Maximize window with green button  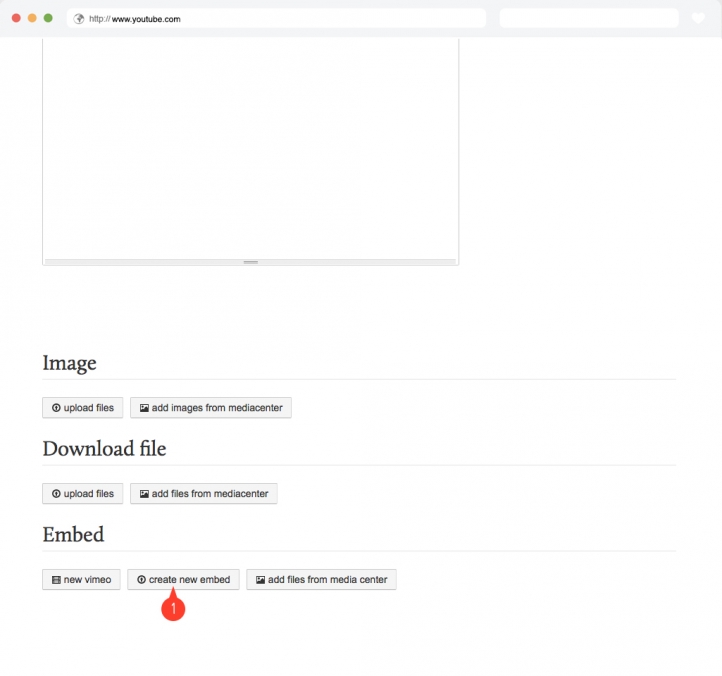(48, 18)
